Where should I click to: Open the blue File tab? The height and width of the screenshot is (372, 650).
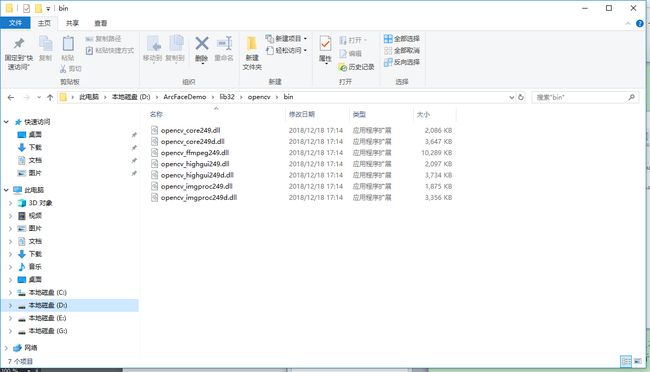point(15,23)
